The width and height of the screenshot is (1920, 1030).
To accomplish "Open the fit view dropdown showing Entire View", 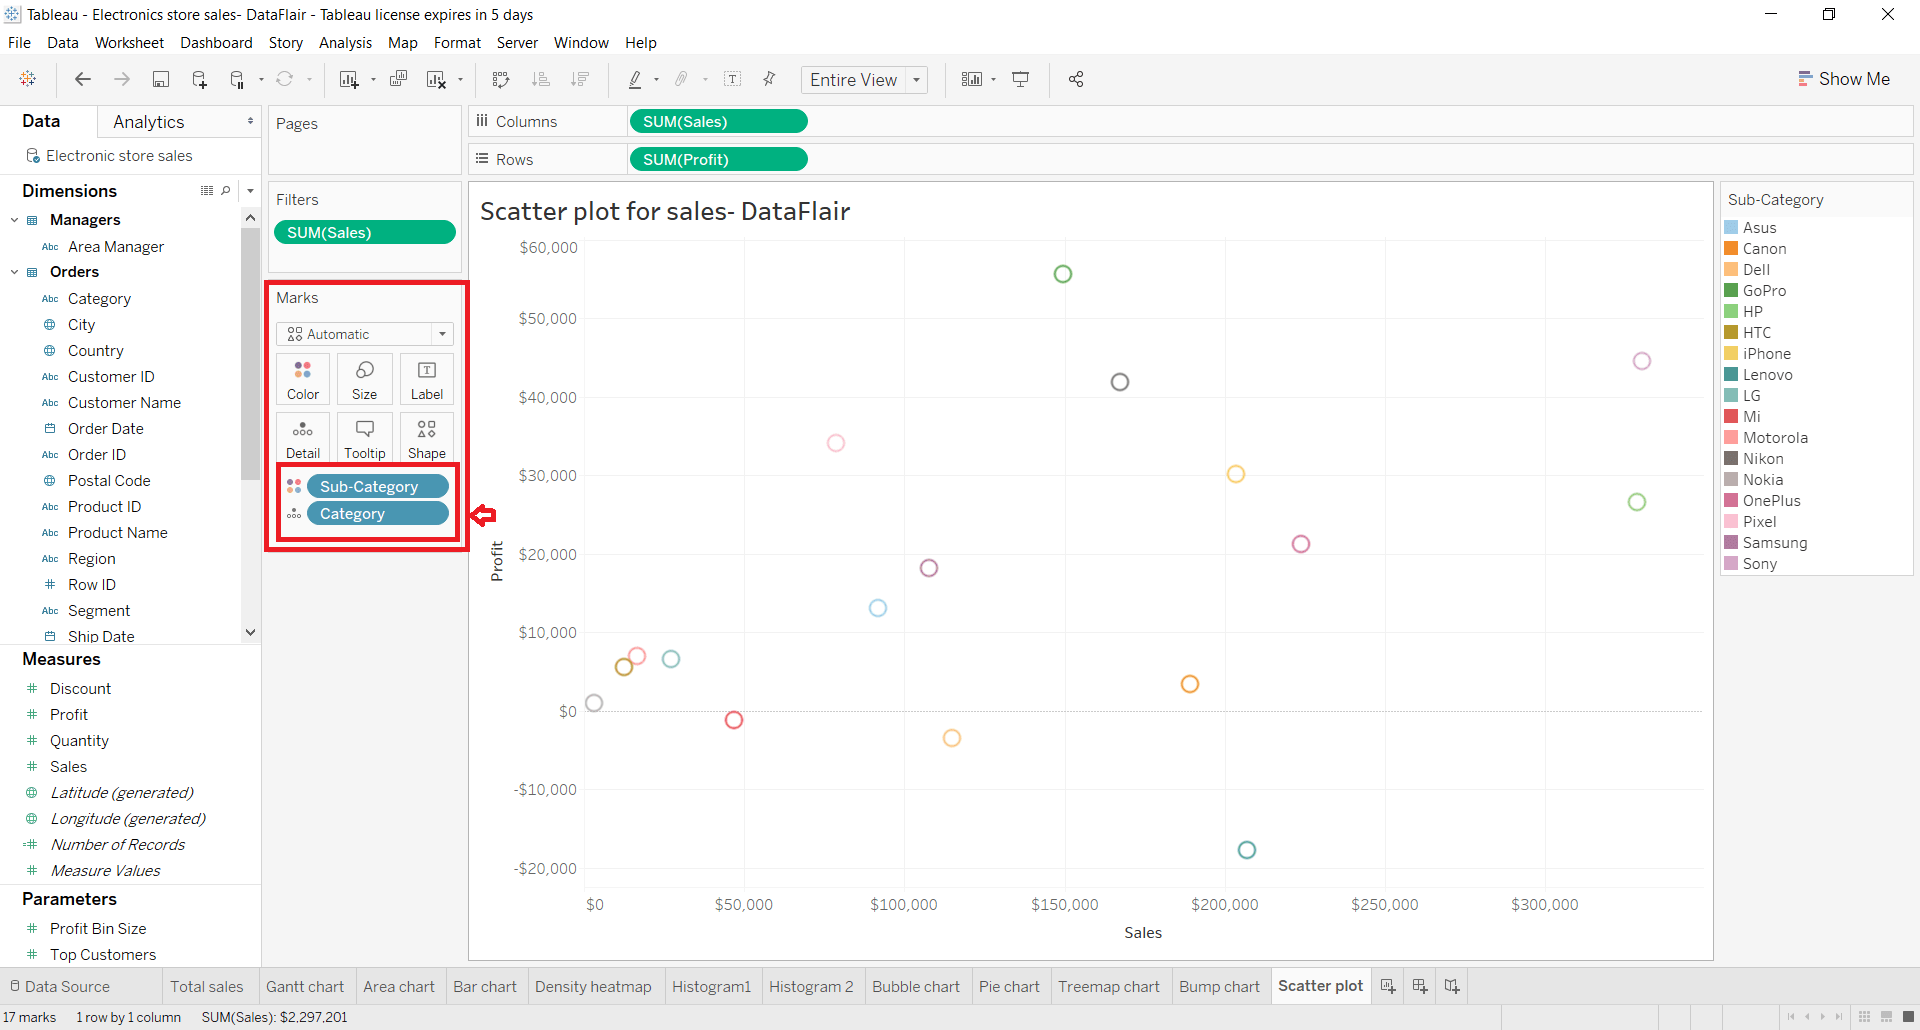I will click(x=916, y=79).
